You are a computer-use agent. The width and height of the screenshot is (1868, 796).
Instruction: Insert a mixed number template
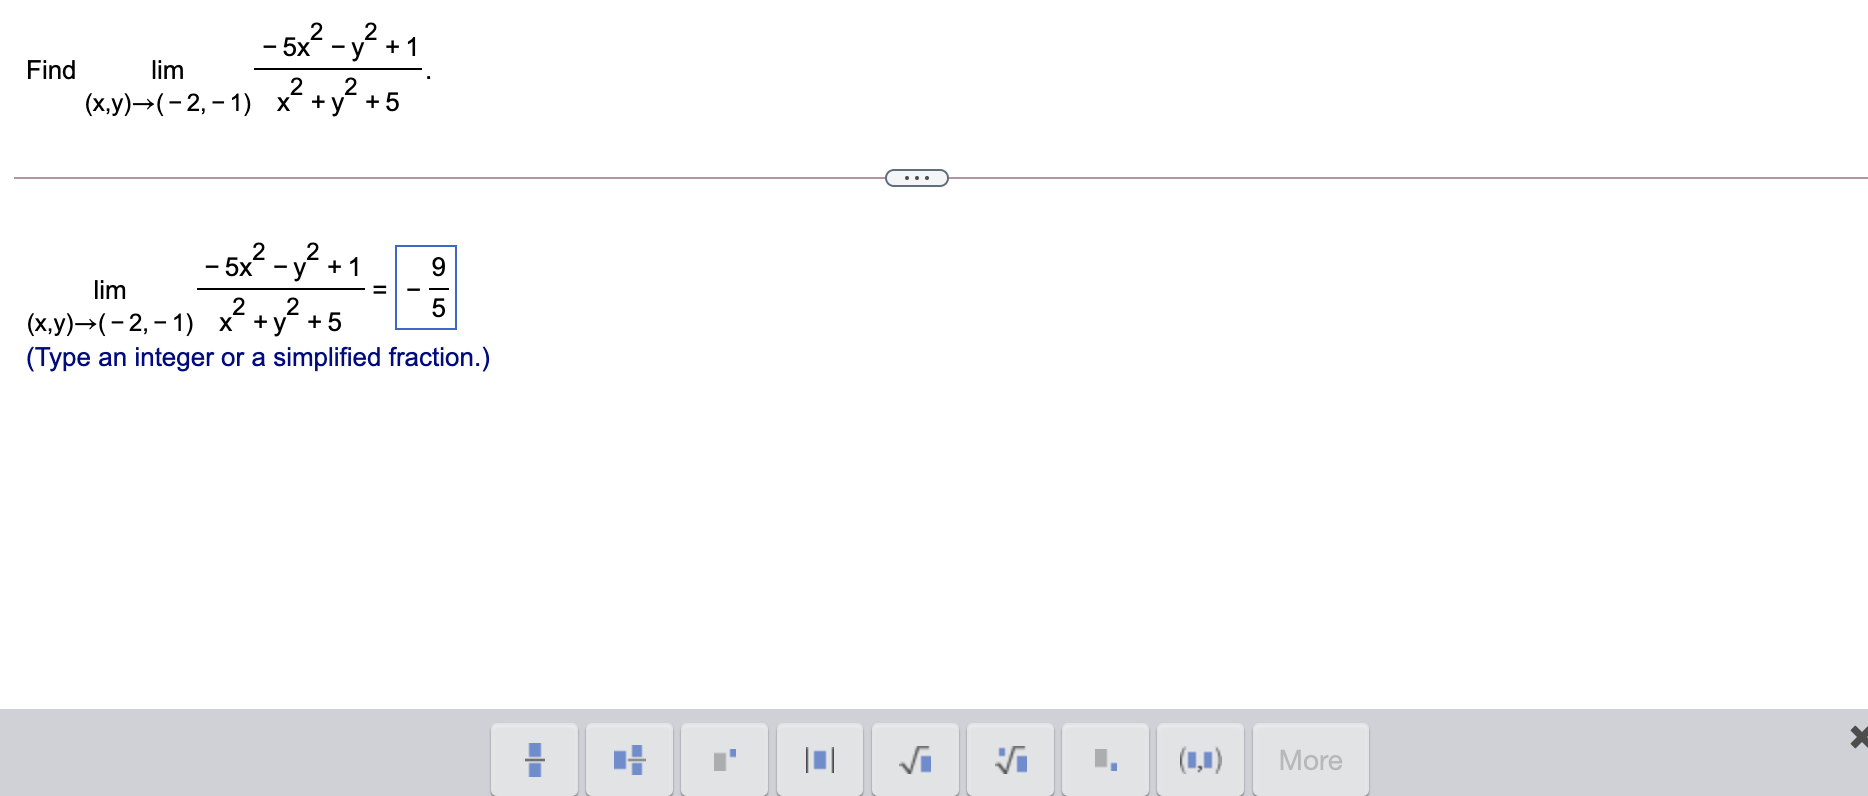point(629,760)
